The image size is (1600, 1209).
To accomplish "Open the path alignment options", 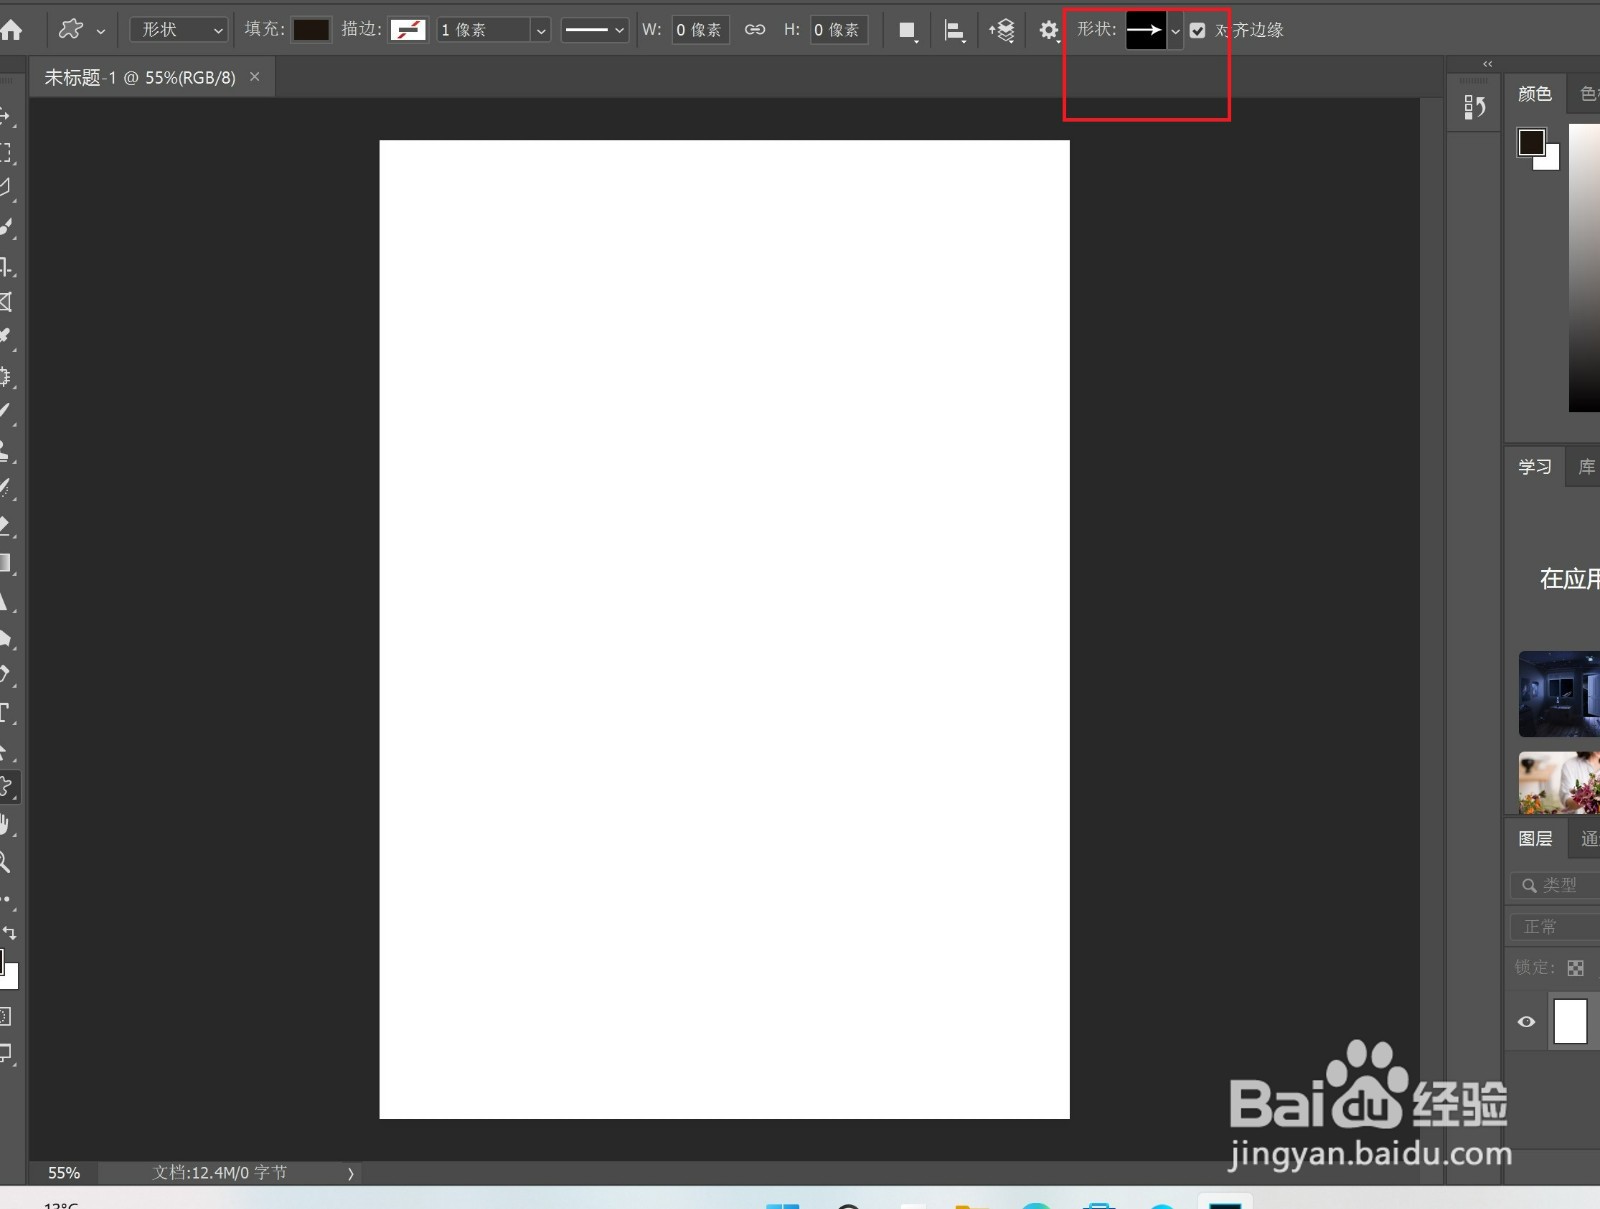I will pyautogui.click(x=955, y=31).
